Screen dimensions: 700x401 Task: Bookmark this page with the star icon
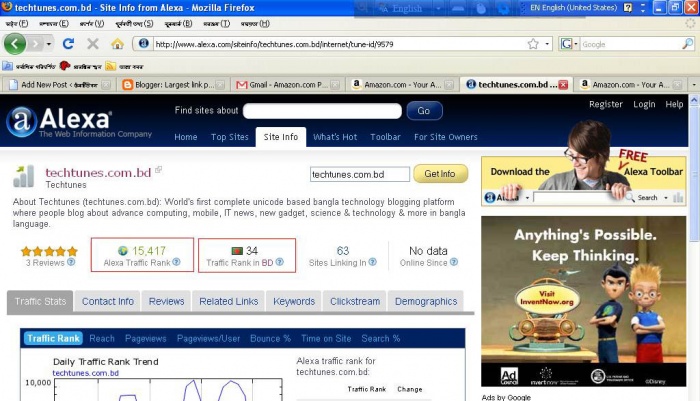[x=533, y=44]
